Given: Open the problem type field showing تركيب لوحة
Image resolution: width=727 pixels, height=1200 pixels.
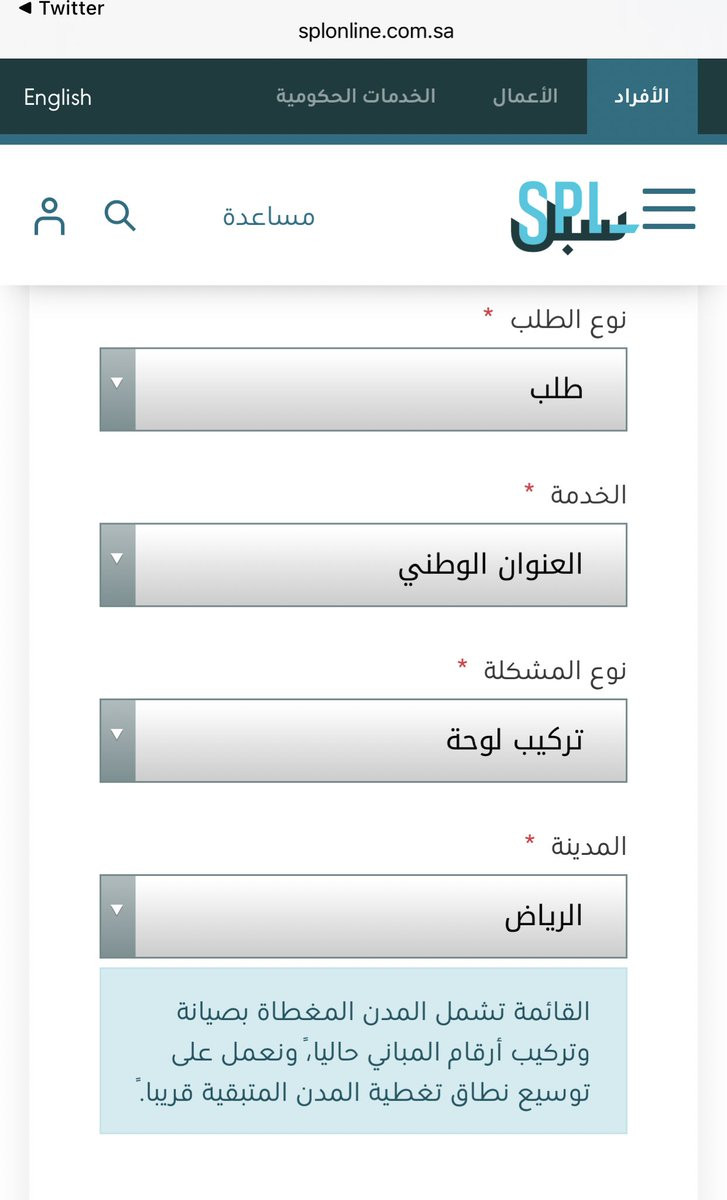Looking at the screenshot, I should [363, 740].
